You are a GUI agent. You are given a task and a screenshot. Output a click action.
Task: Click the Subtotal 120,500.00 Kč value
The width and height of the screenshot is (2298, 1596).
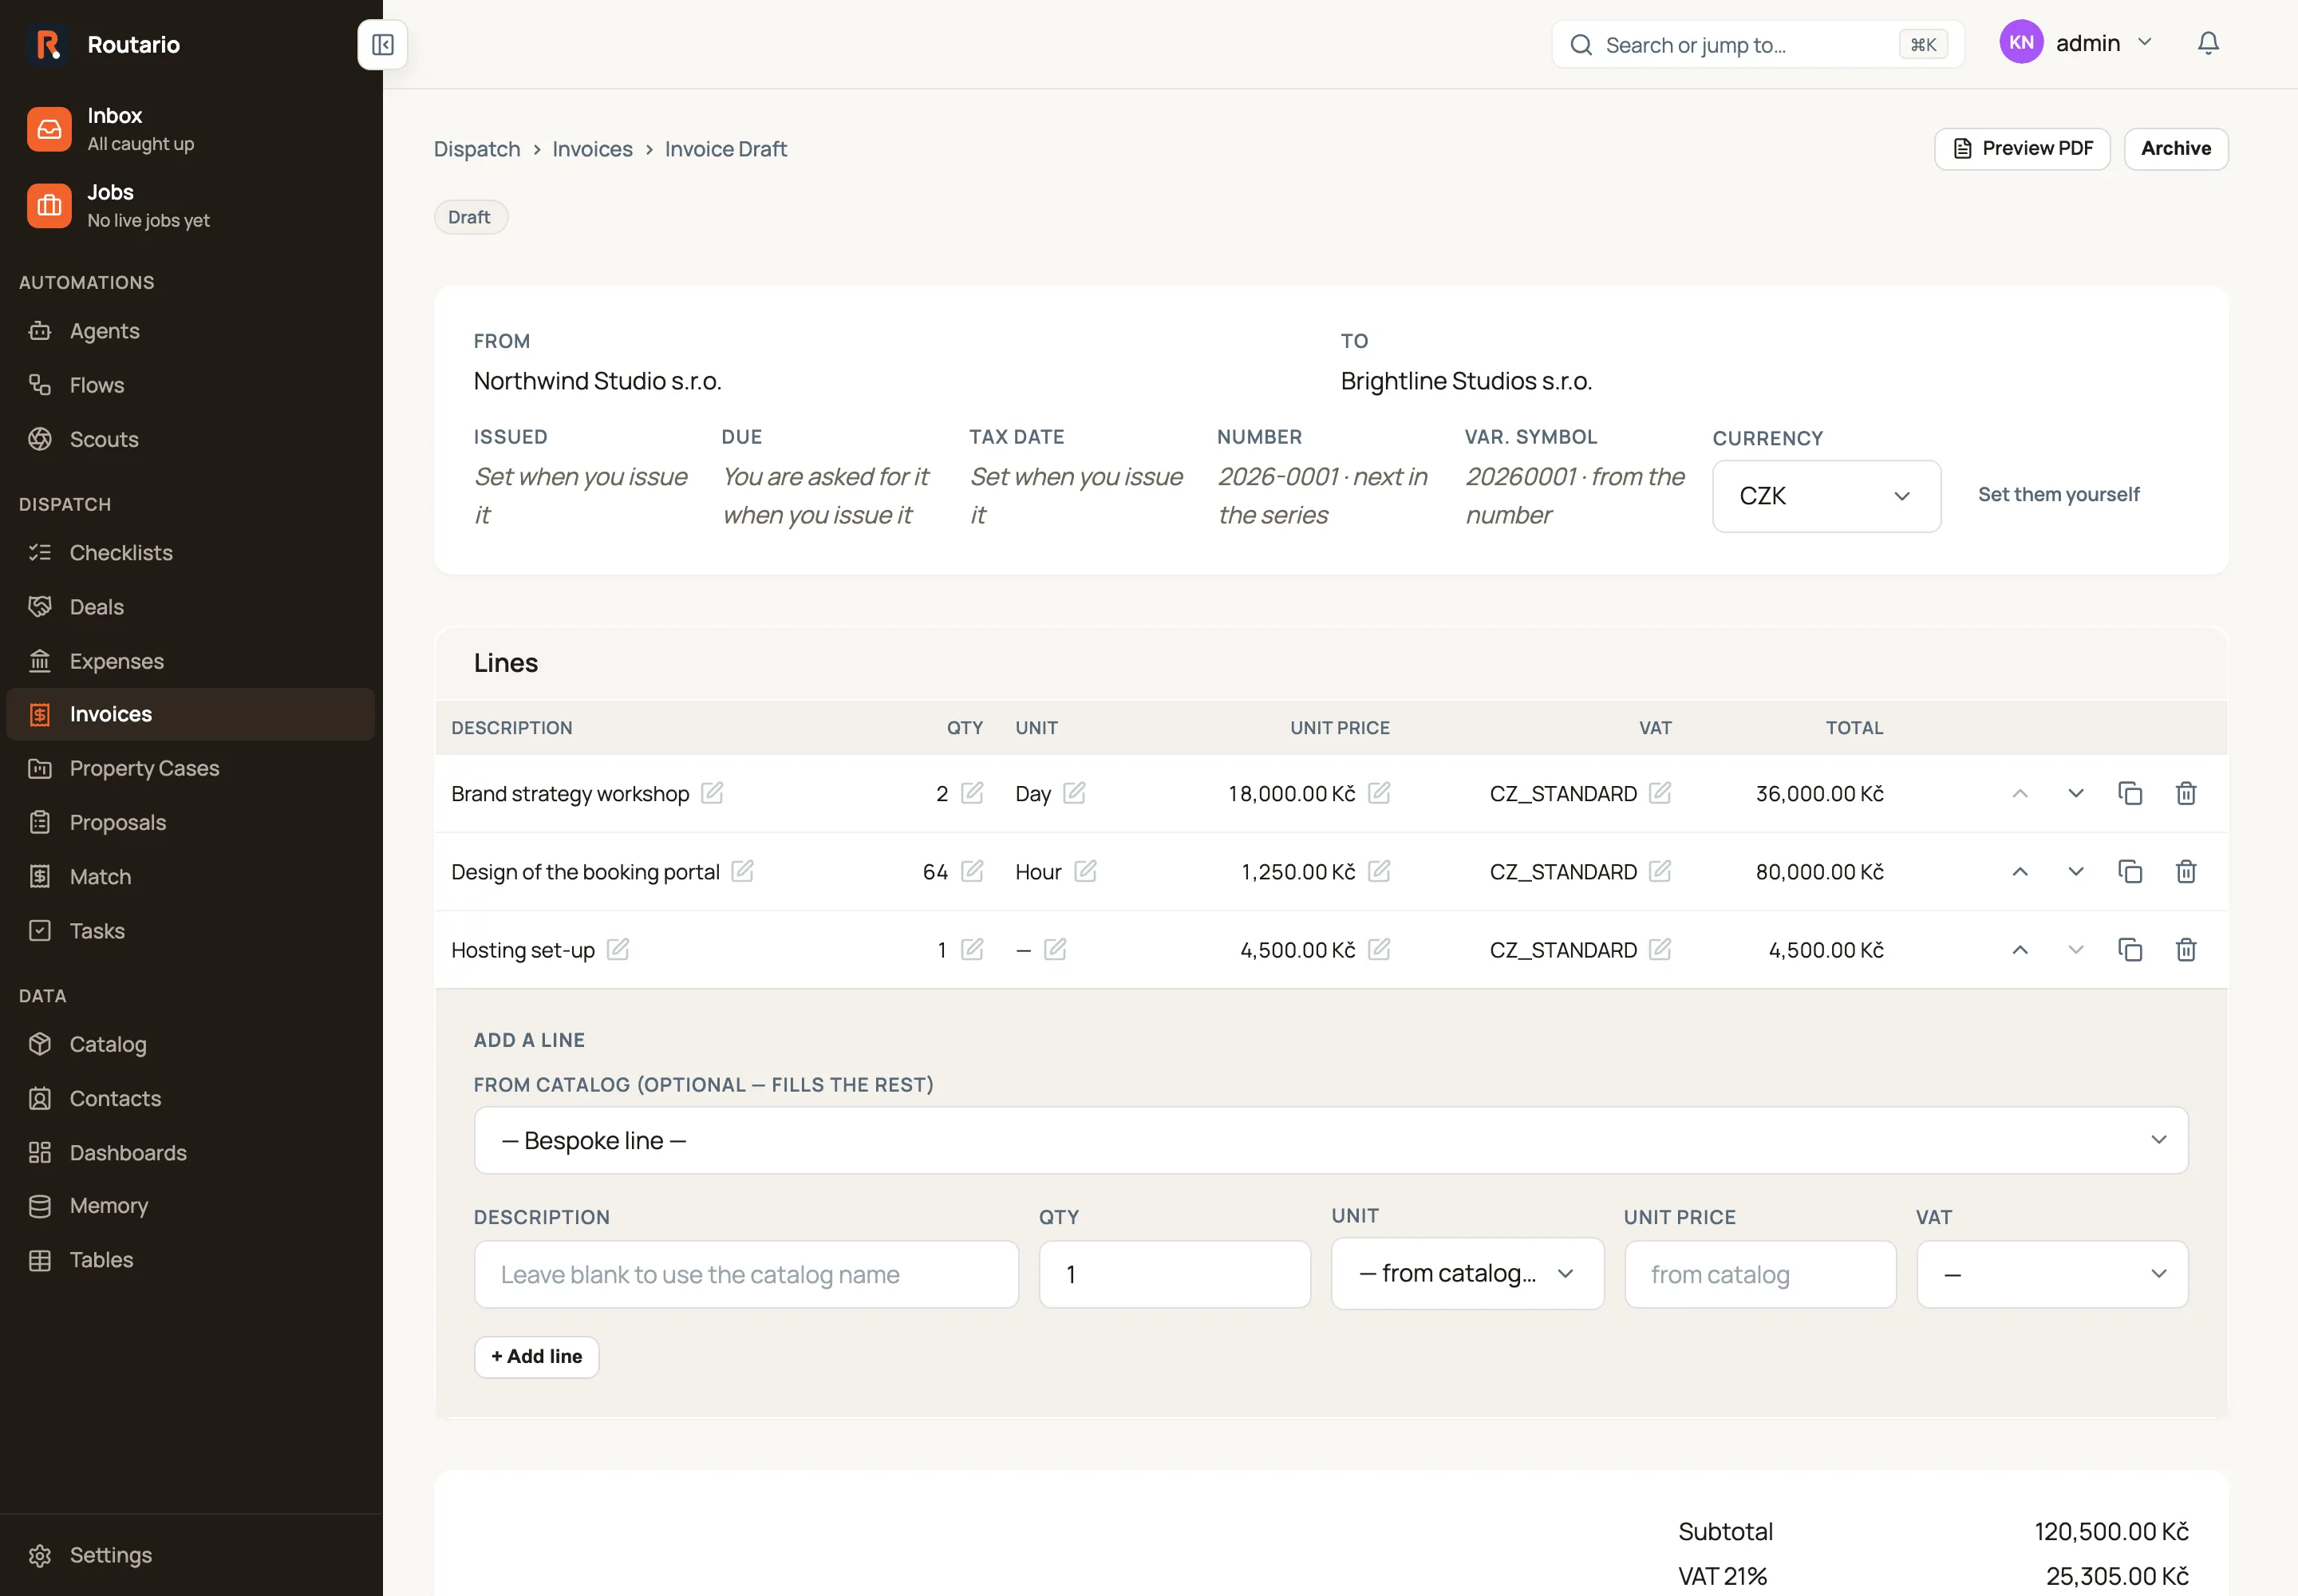pos(2111,1531)
